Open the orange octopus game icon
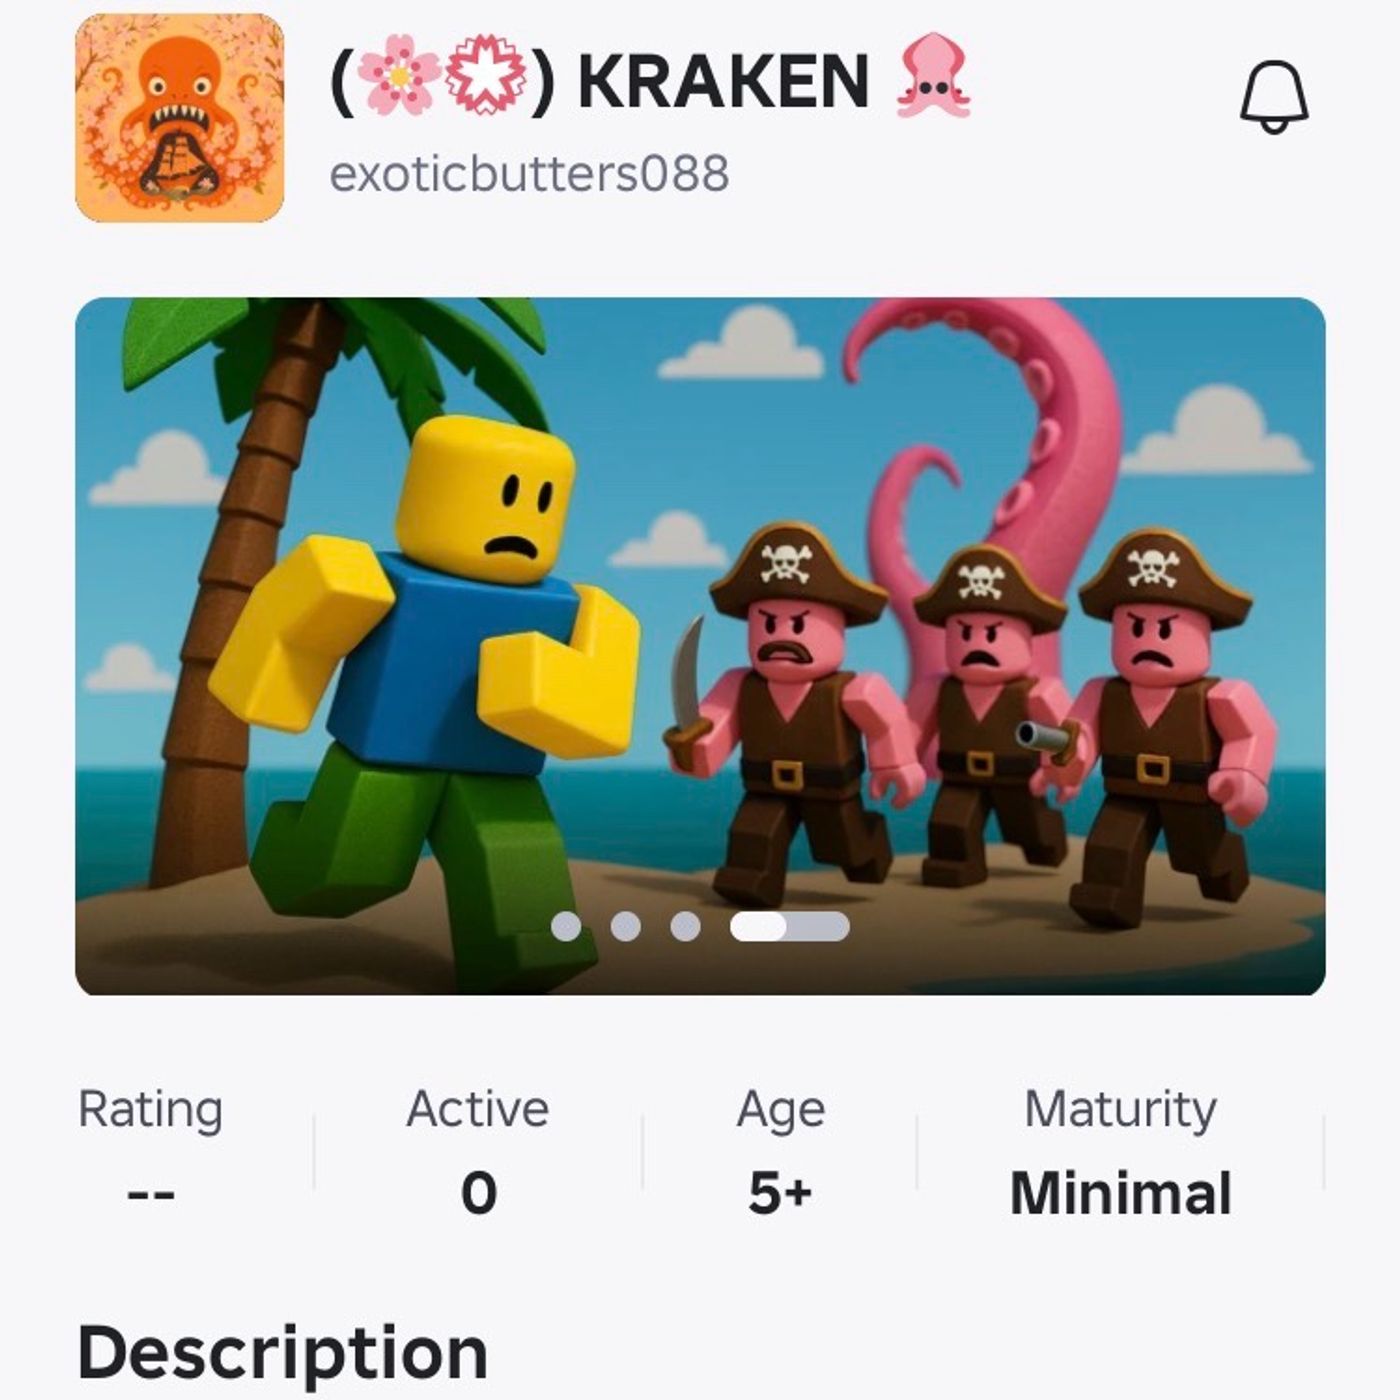This screenshot has width=1400, height=1400. point(180,117)
